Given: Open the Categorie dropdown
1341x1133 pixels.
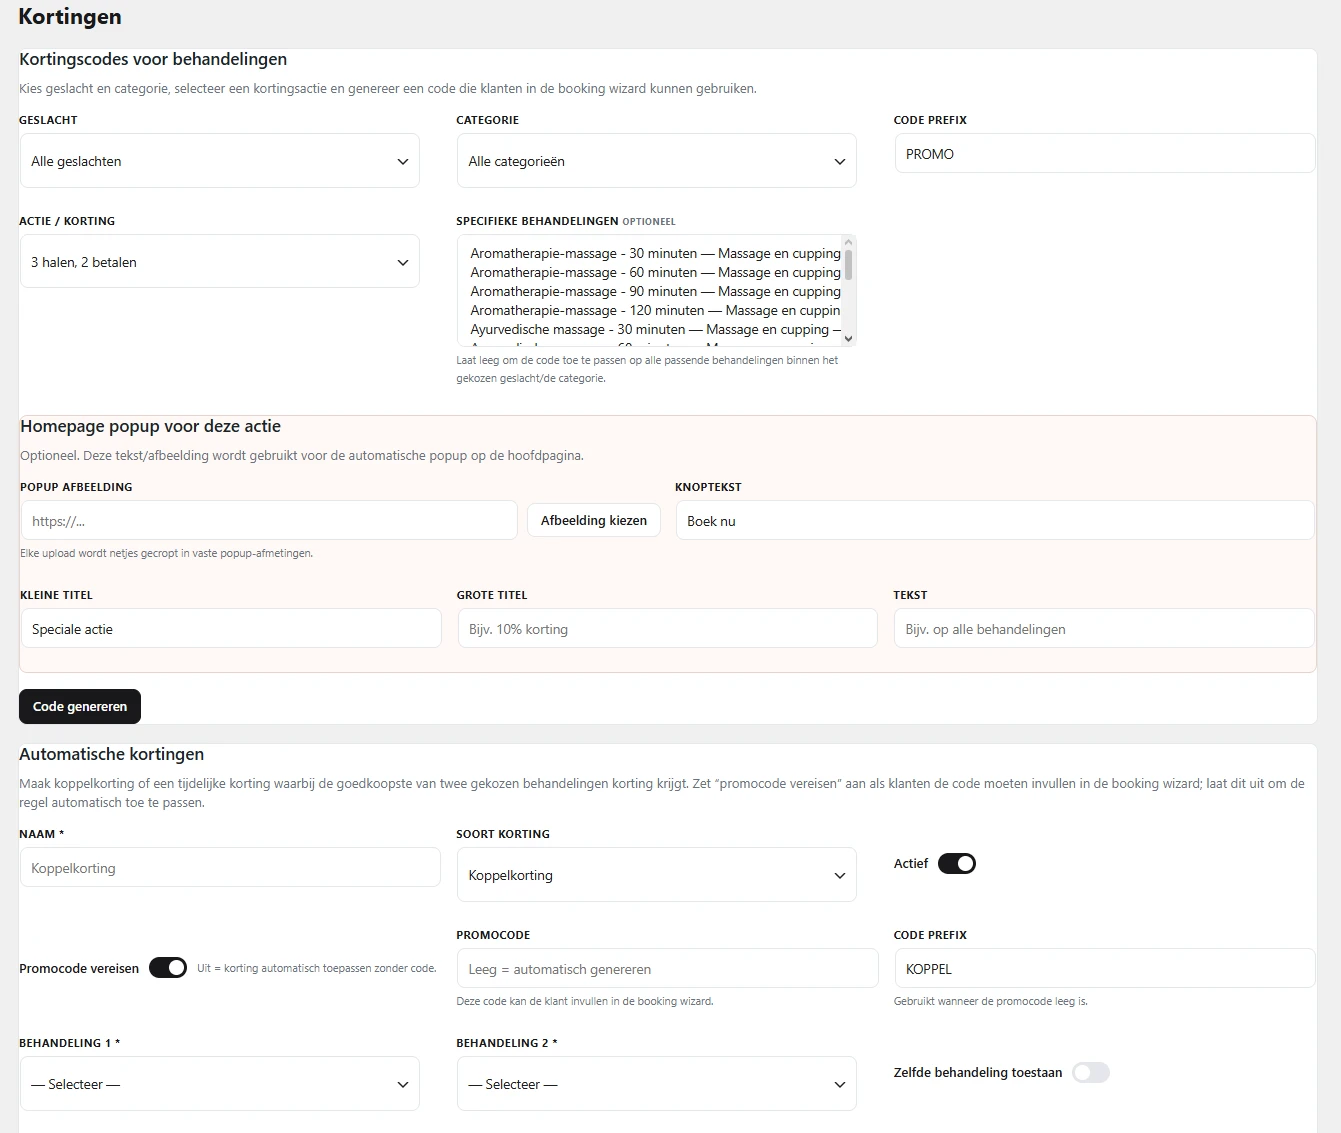Looking at the screenshot, I should point(656,161).
